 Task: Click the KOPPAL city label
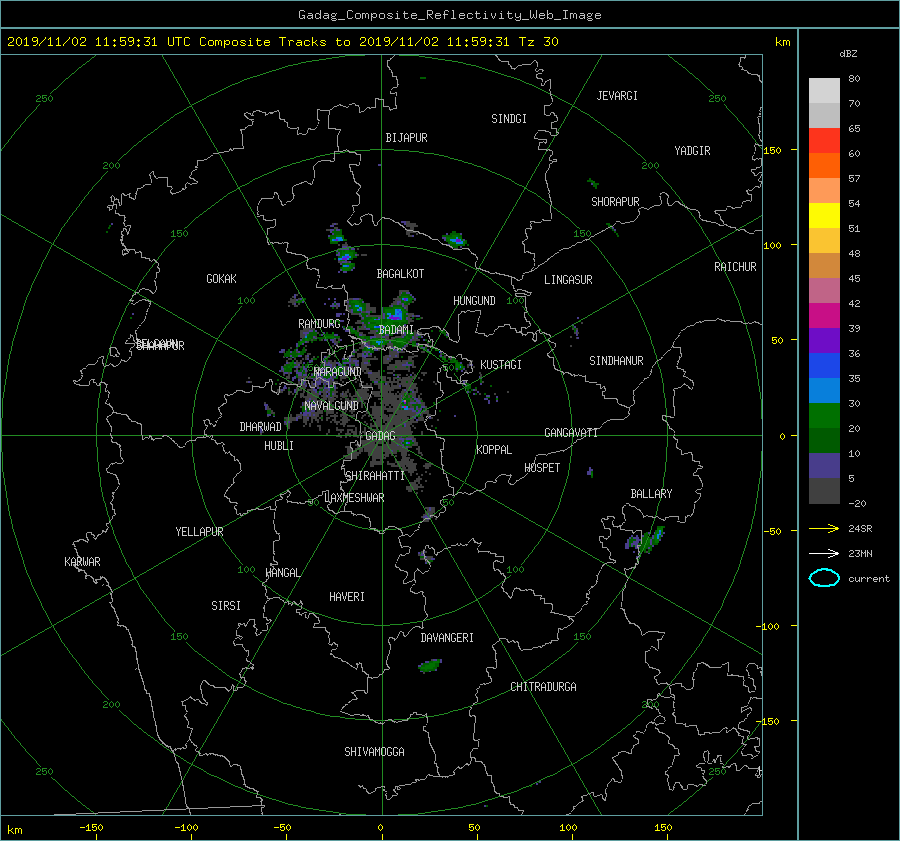(x=494, y=450)
